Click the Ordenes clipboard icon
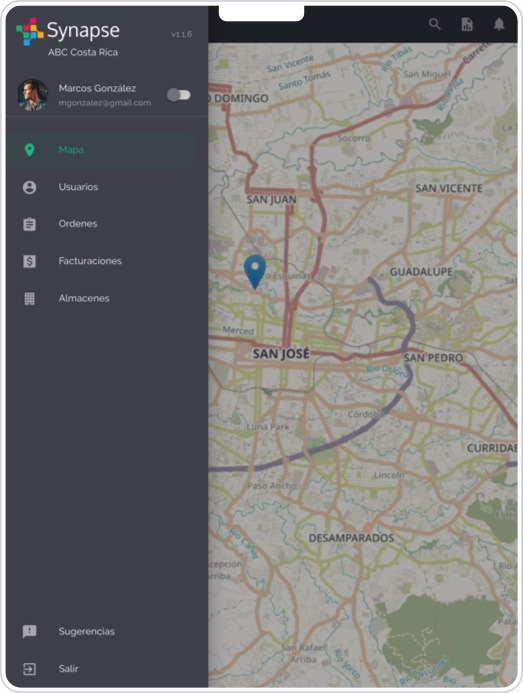Image resolution: width=523 pixels, height=693 pixels. (30, 224)
